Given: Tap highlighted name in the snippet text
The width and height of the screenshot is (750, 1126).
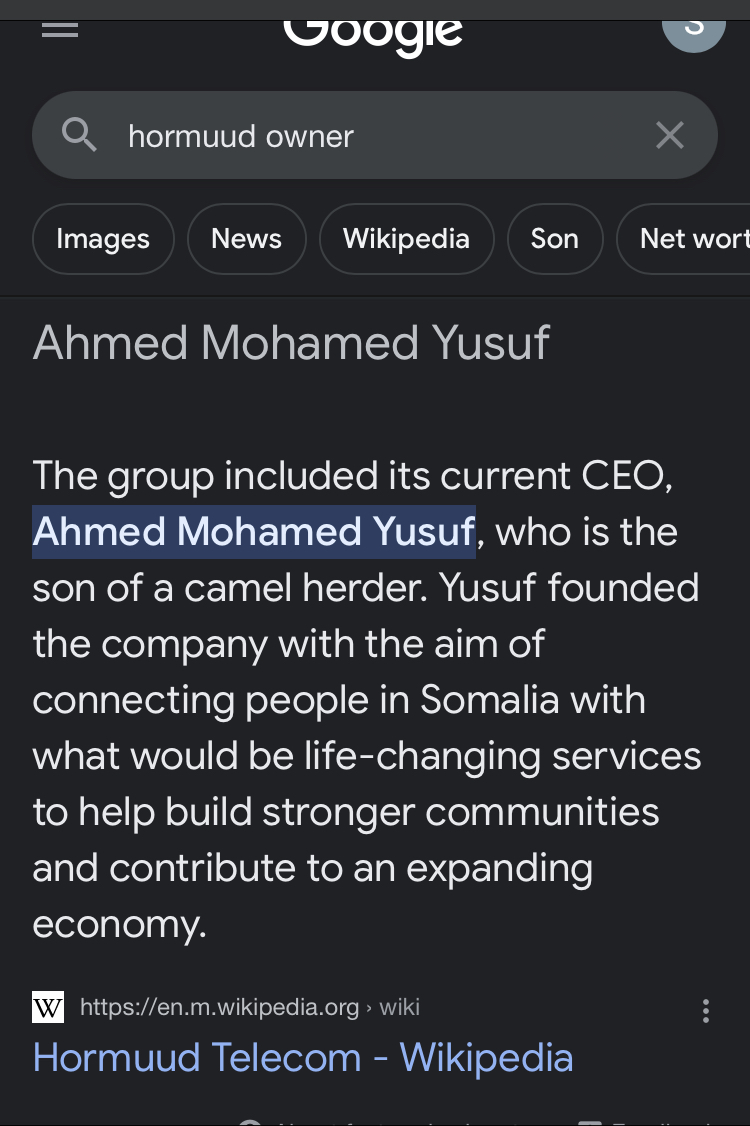Looking at the screenshot, I should [x=253, y=532].
